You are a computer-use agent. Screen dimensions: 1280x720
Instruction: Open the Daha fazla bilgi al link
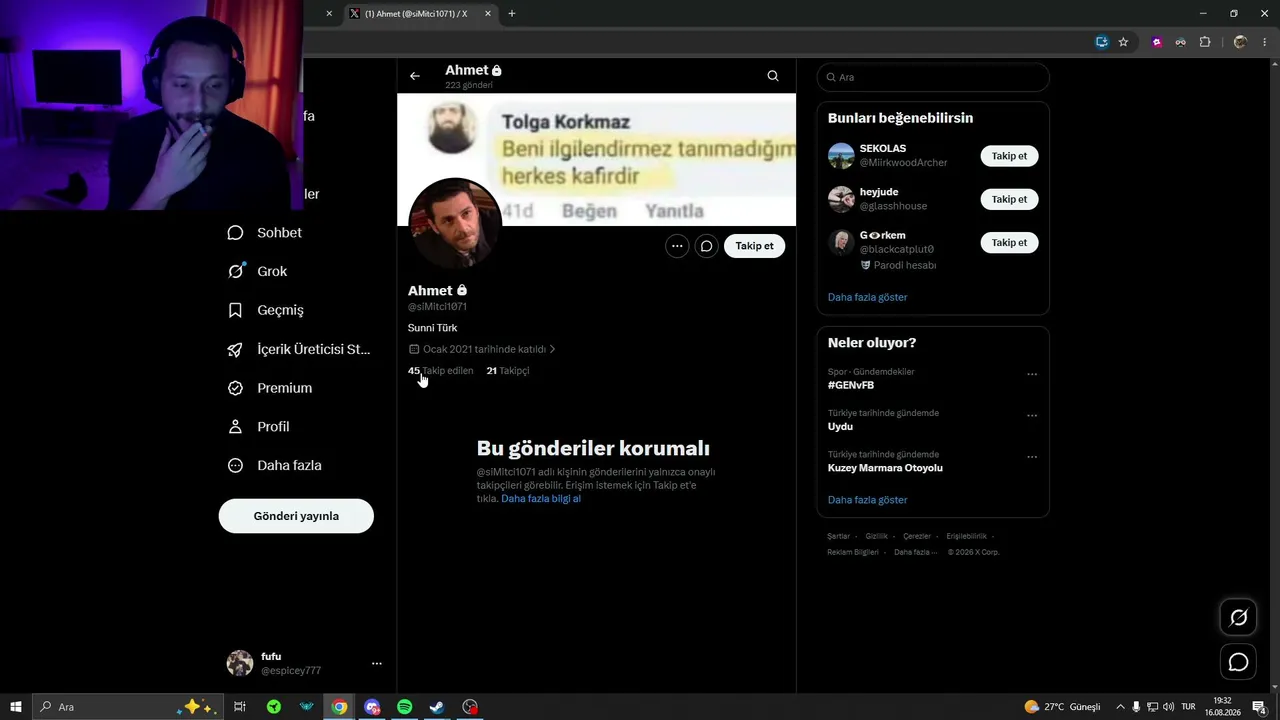541,499
